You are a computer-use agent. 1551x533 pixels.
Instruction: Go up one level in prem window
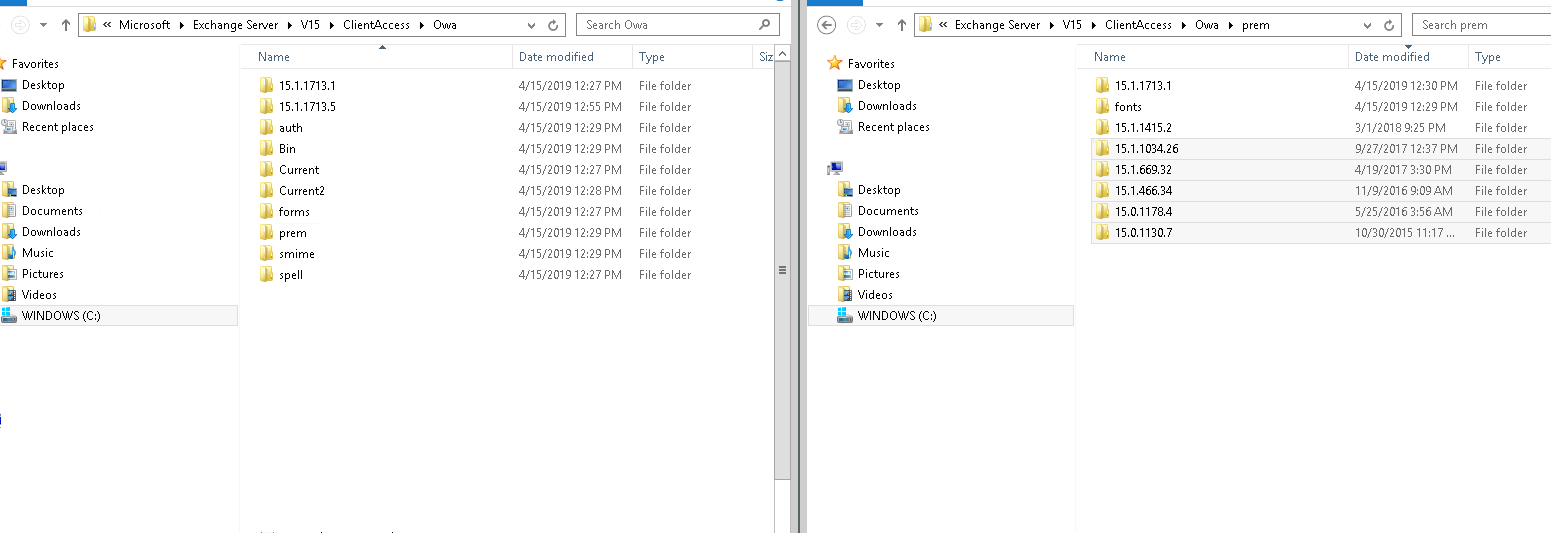click(x=902, y=25)
